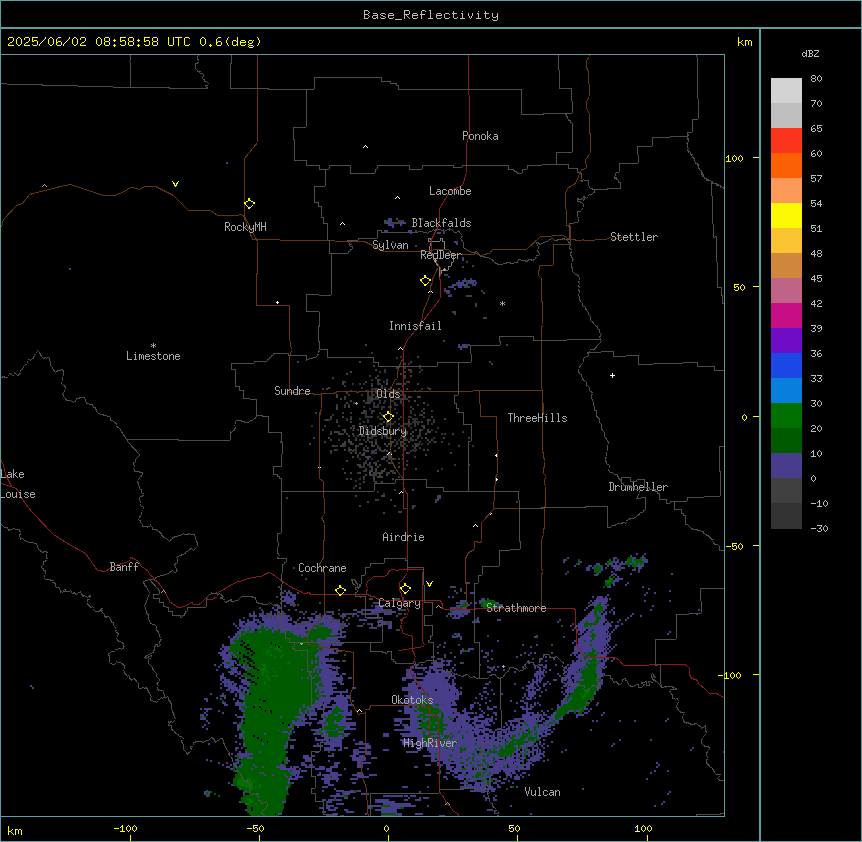862x842 pixels.
Task: Click the 80 dBZ light gray swatch
Action: click(786, 90)
